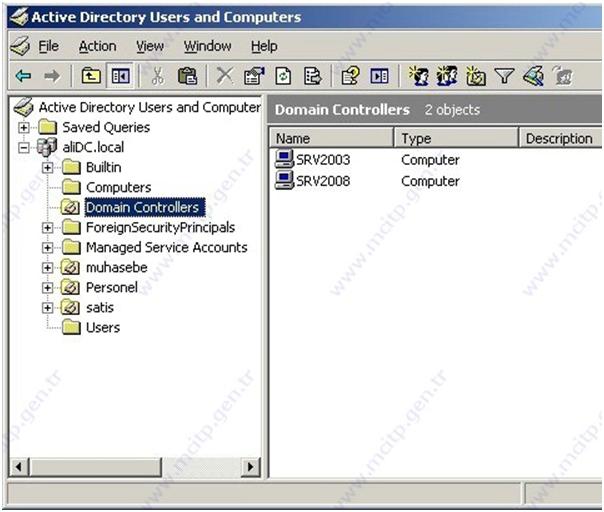Collapse the aliDC.local domain node

click(x=24, y=148)
